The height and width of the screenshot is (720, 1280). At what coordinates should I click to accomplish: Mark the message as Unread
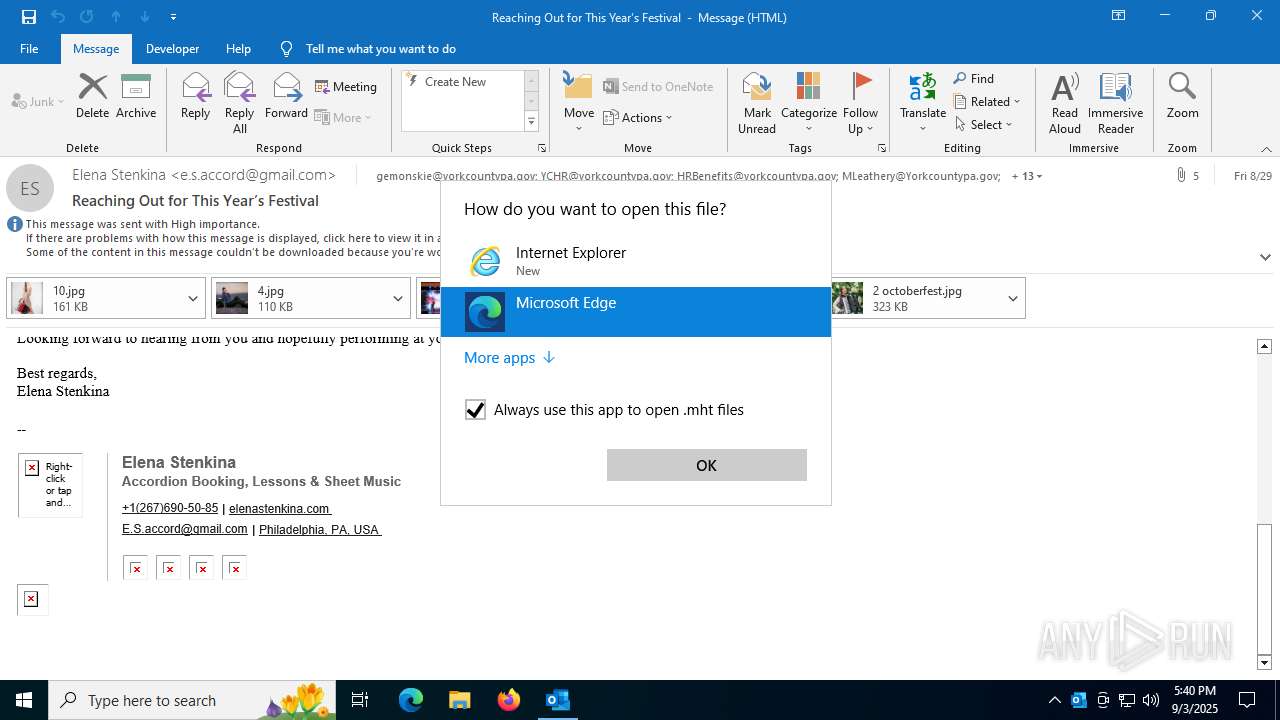click(757, 103)
